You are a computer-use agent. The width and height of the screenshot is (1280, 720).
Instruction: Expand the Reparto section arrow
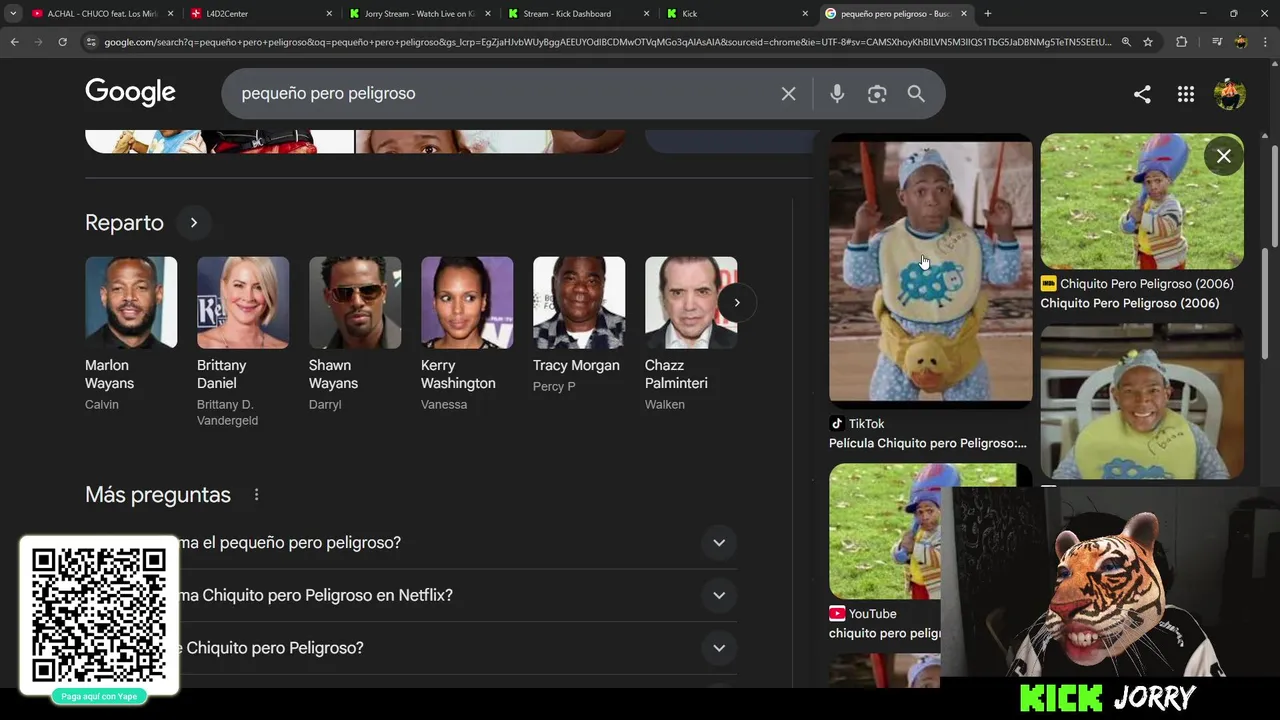point(194,222)
